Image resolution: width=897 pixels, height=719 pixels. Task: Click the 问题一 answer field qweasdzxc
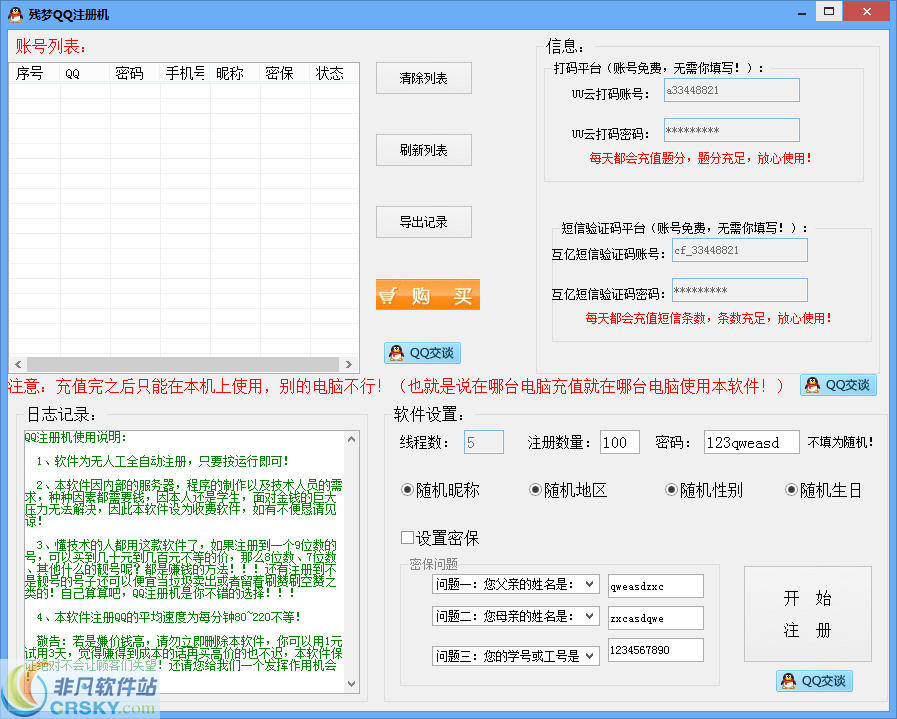(656, 586)
